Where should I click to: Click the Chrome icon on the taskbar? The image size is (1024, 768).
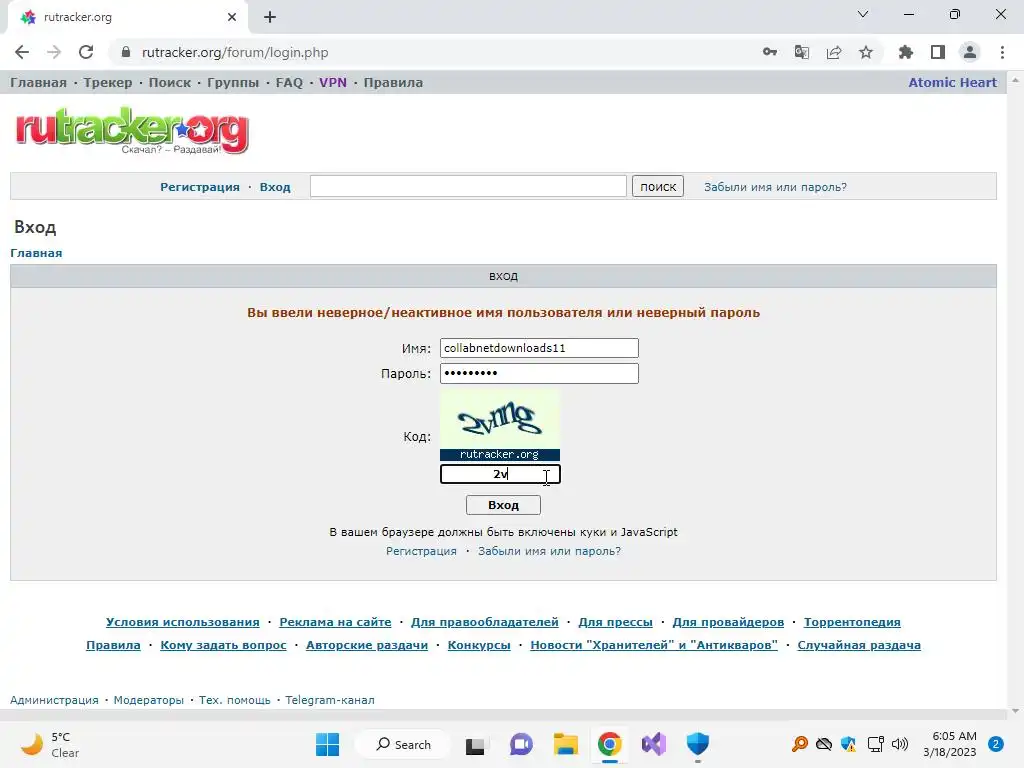coord(609,744)
